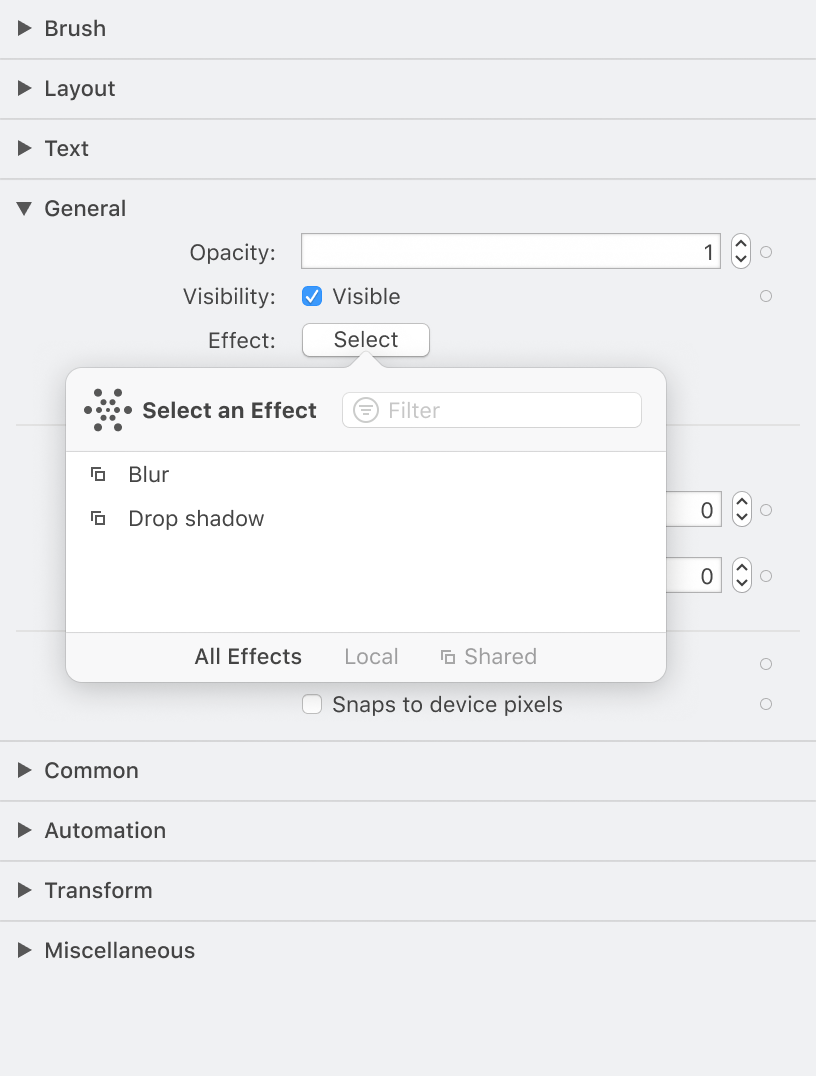The image size is (816, 1076).
Task: Click the filter icon inside the Filter field
Action: 366,410
